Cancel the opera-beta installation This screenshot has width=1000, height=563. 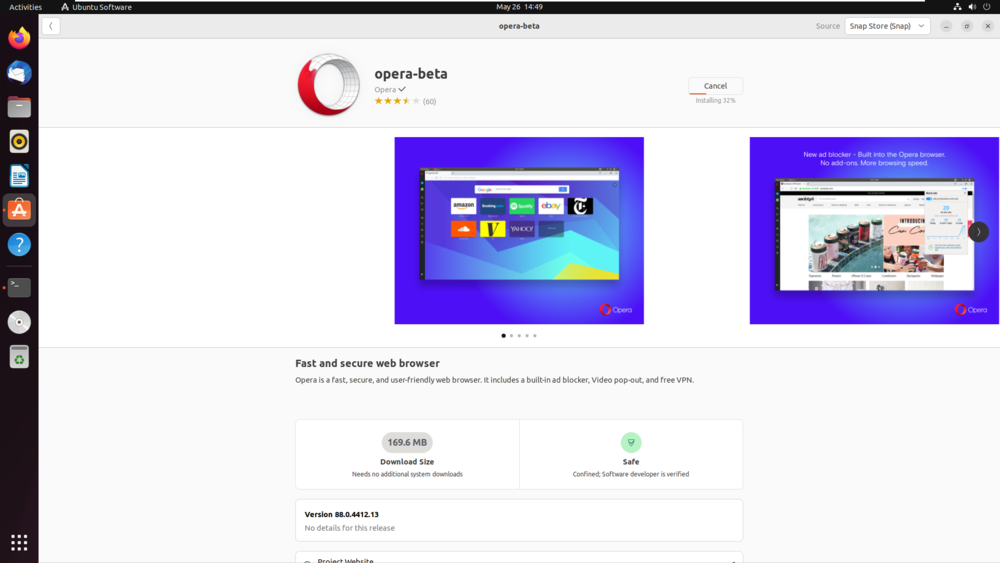click(715, 85)
